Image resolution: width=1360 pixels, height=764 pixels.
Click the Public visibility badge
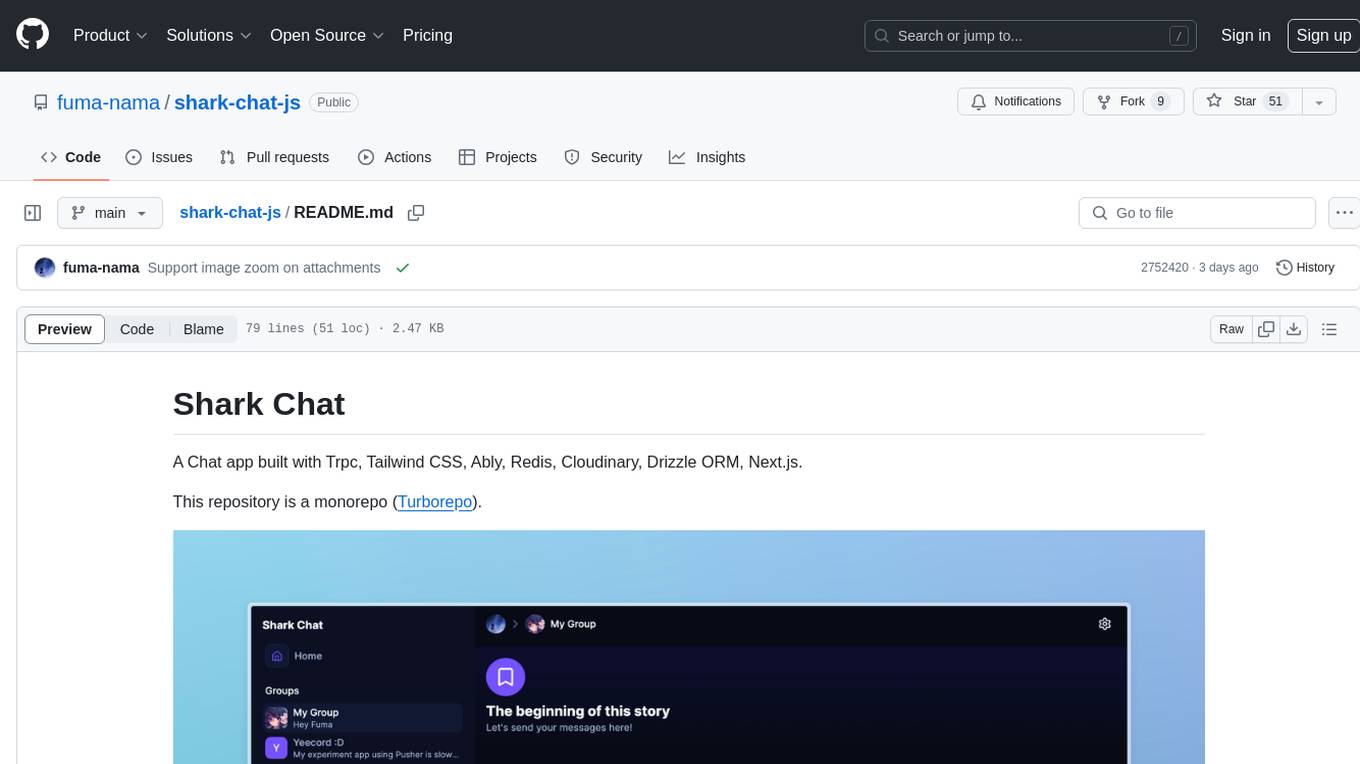click(x=334, y=102)
